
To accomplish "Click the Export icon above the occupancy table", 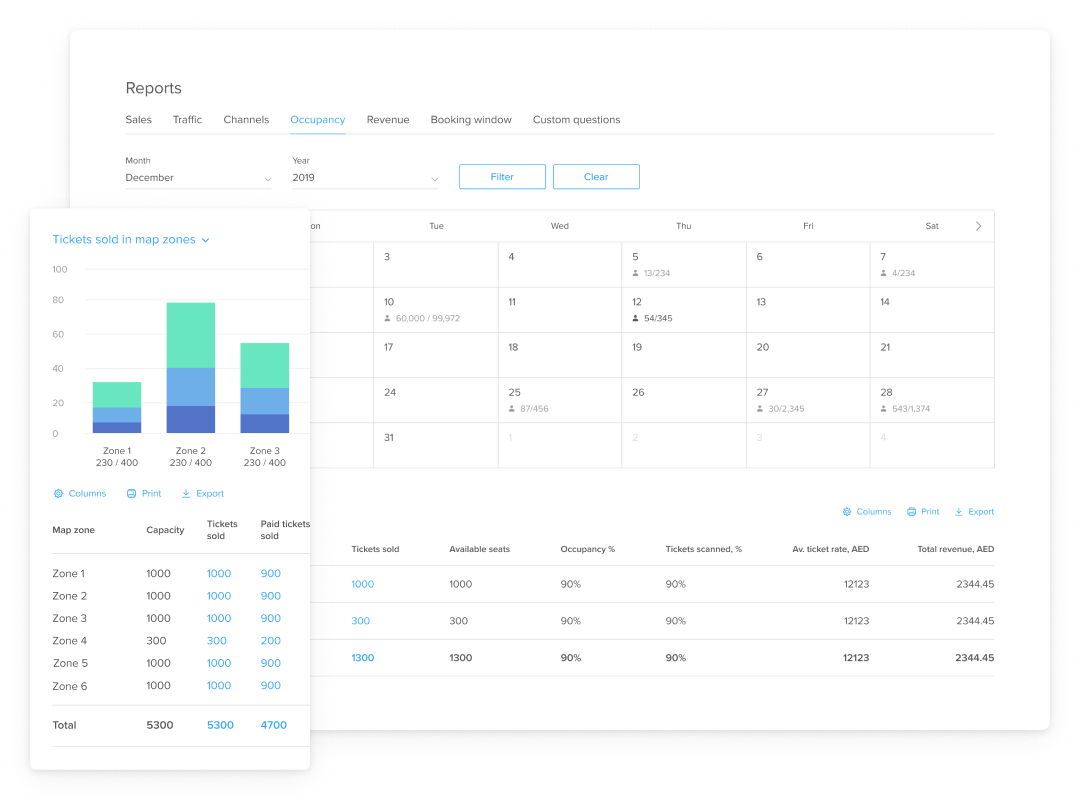I will click(960, 511).
